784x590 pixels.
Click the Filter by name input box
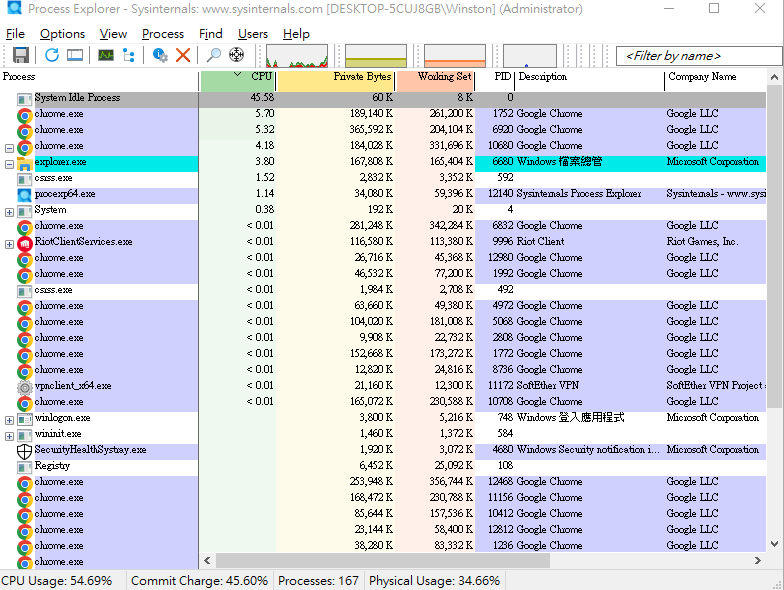point(699,56)
